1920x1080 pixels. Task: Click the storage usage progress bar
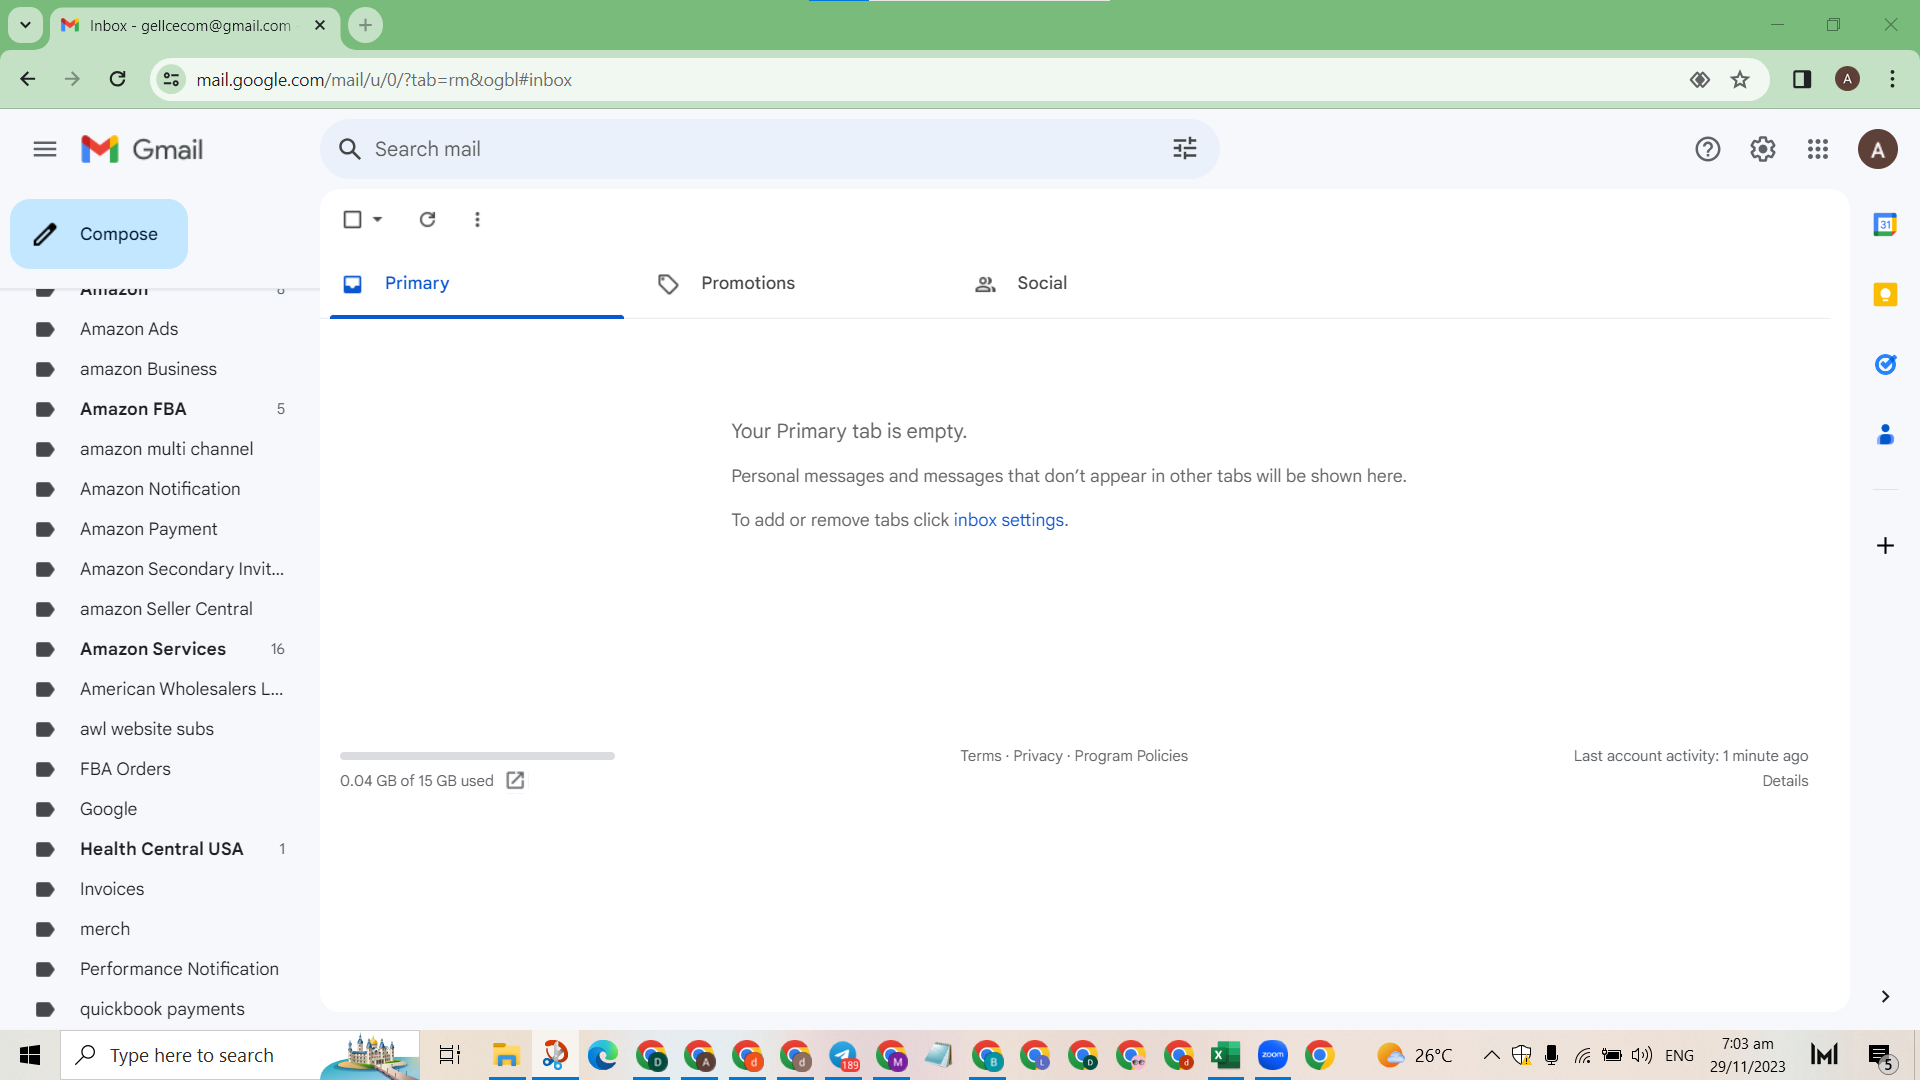click(477, 756)
